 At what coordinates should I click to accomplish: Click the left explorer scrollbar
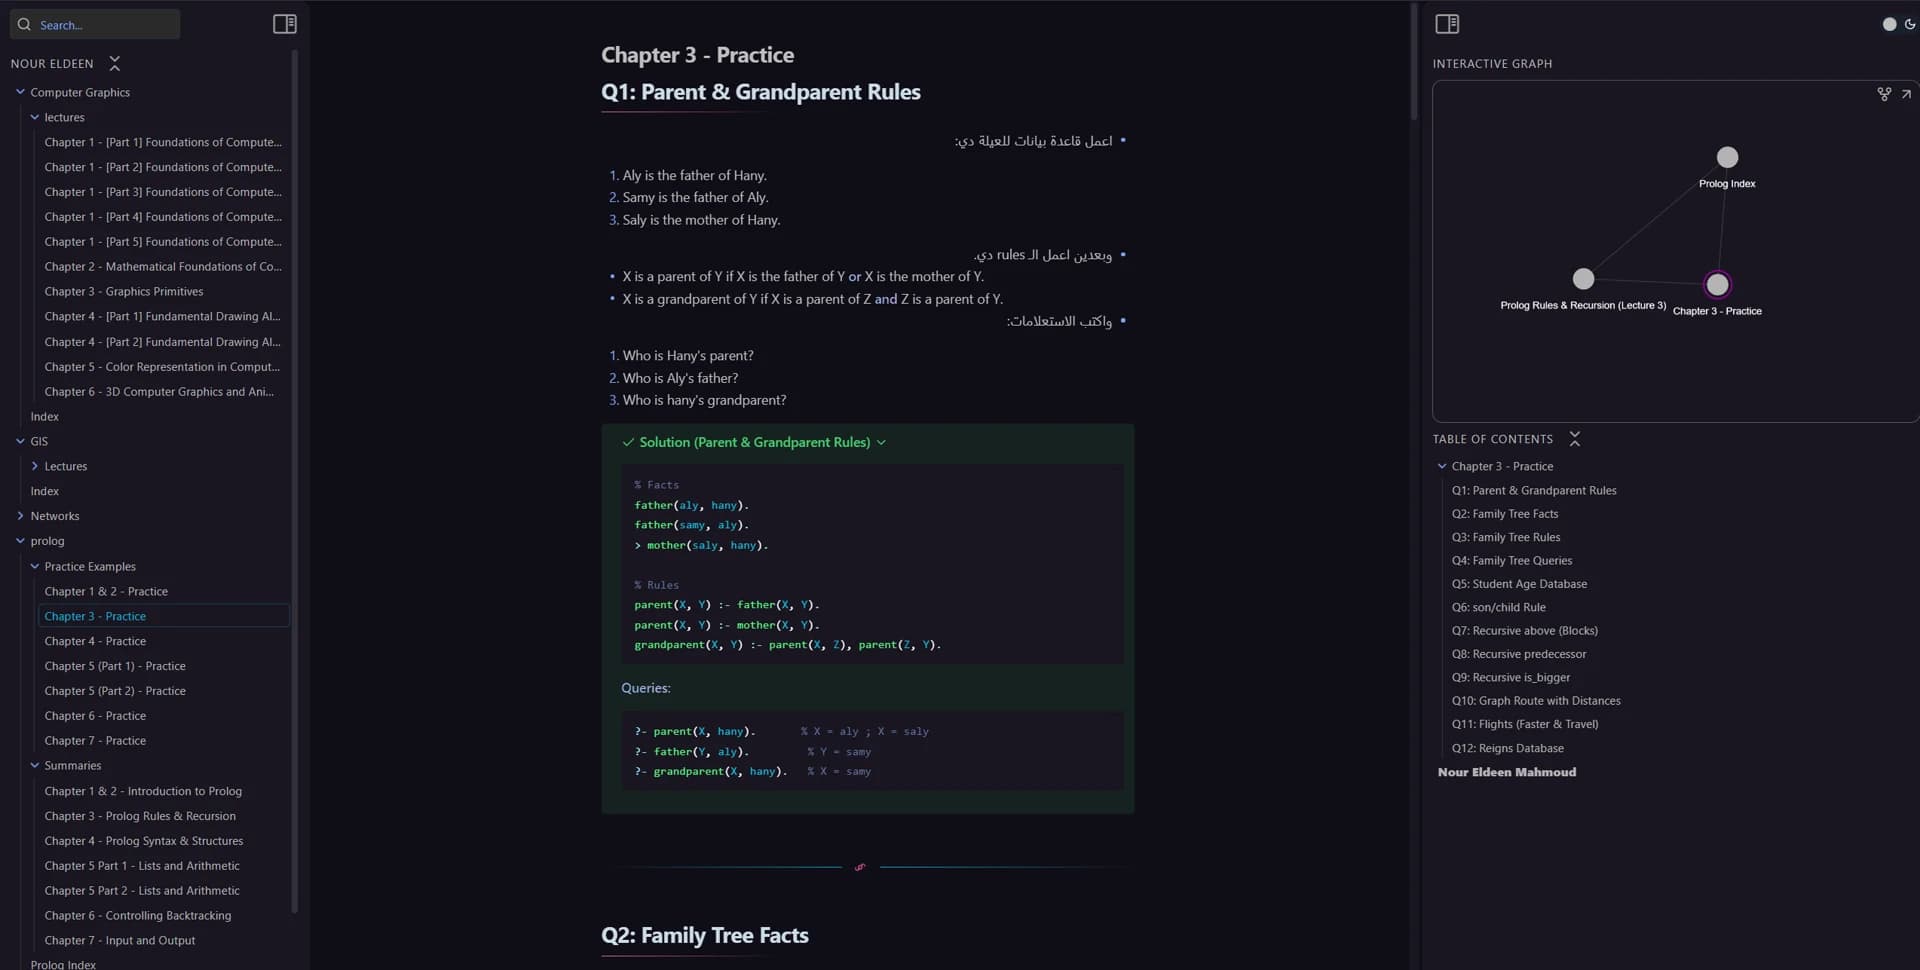coord(294,480)
